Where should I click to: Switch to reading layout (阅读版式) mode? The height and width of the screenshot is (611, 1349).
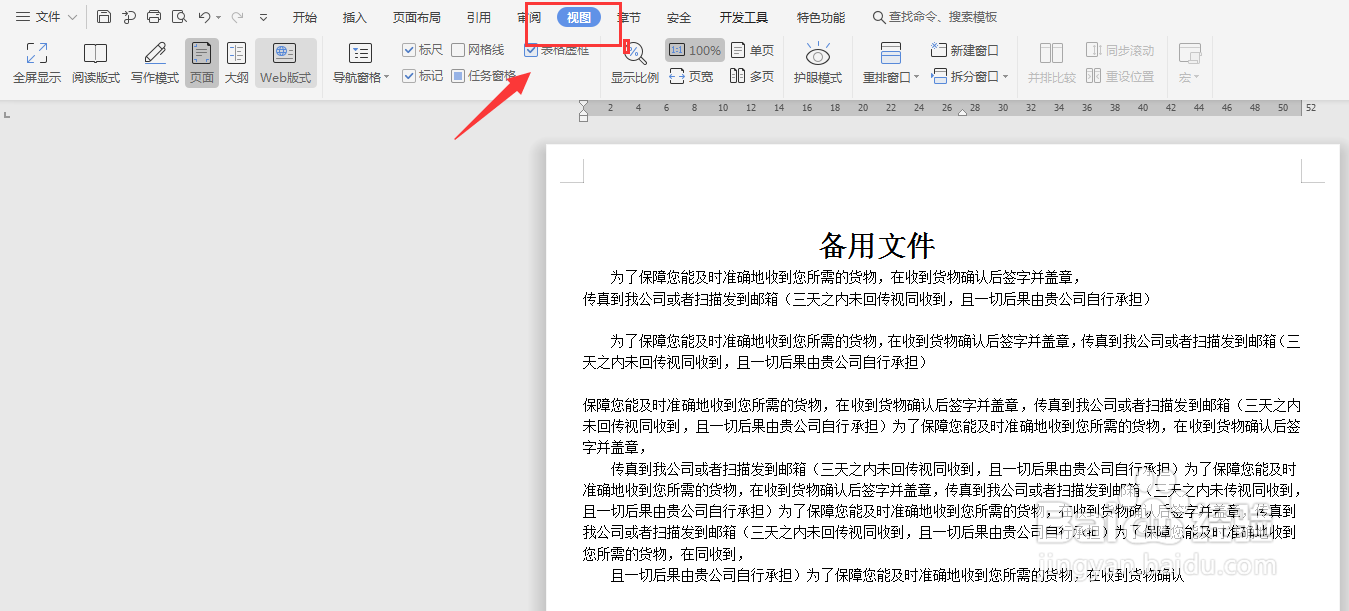[96, 62]
